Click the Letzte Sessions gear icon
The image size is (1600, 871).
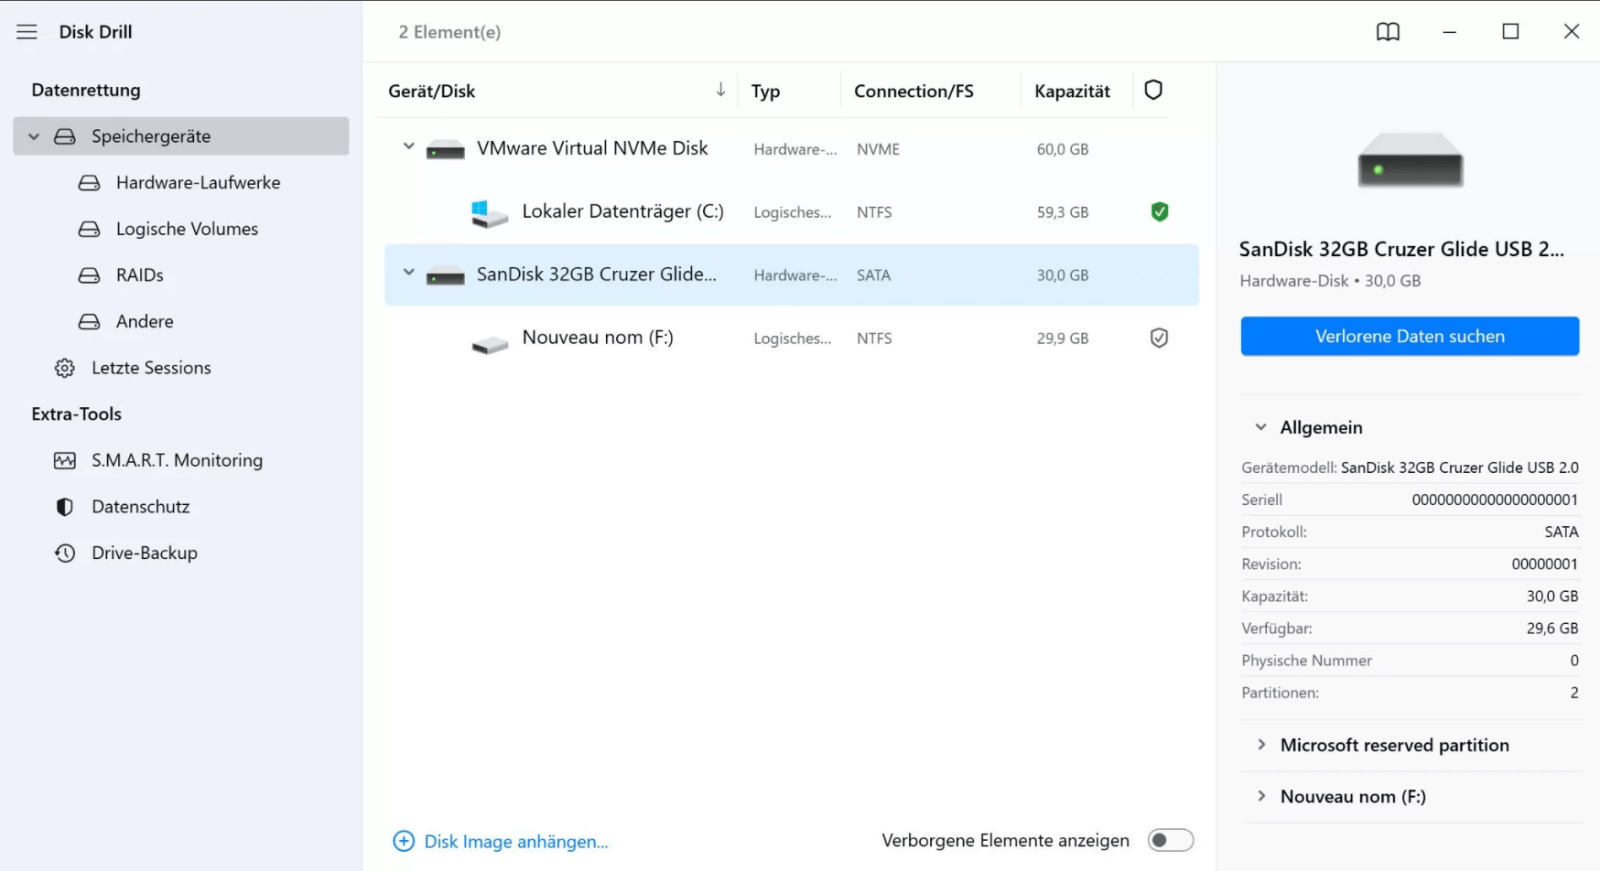click(x=65, y=368)
